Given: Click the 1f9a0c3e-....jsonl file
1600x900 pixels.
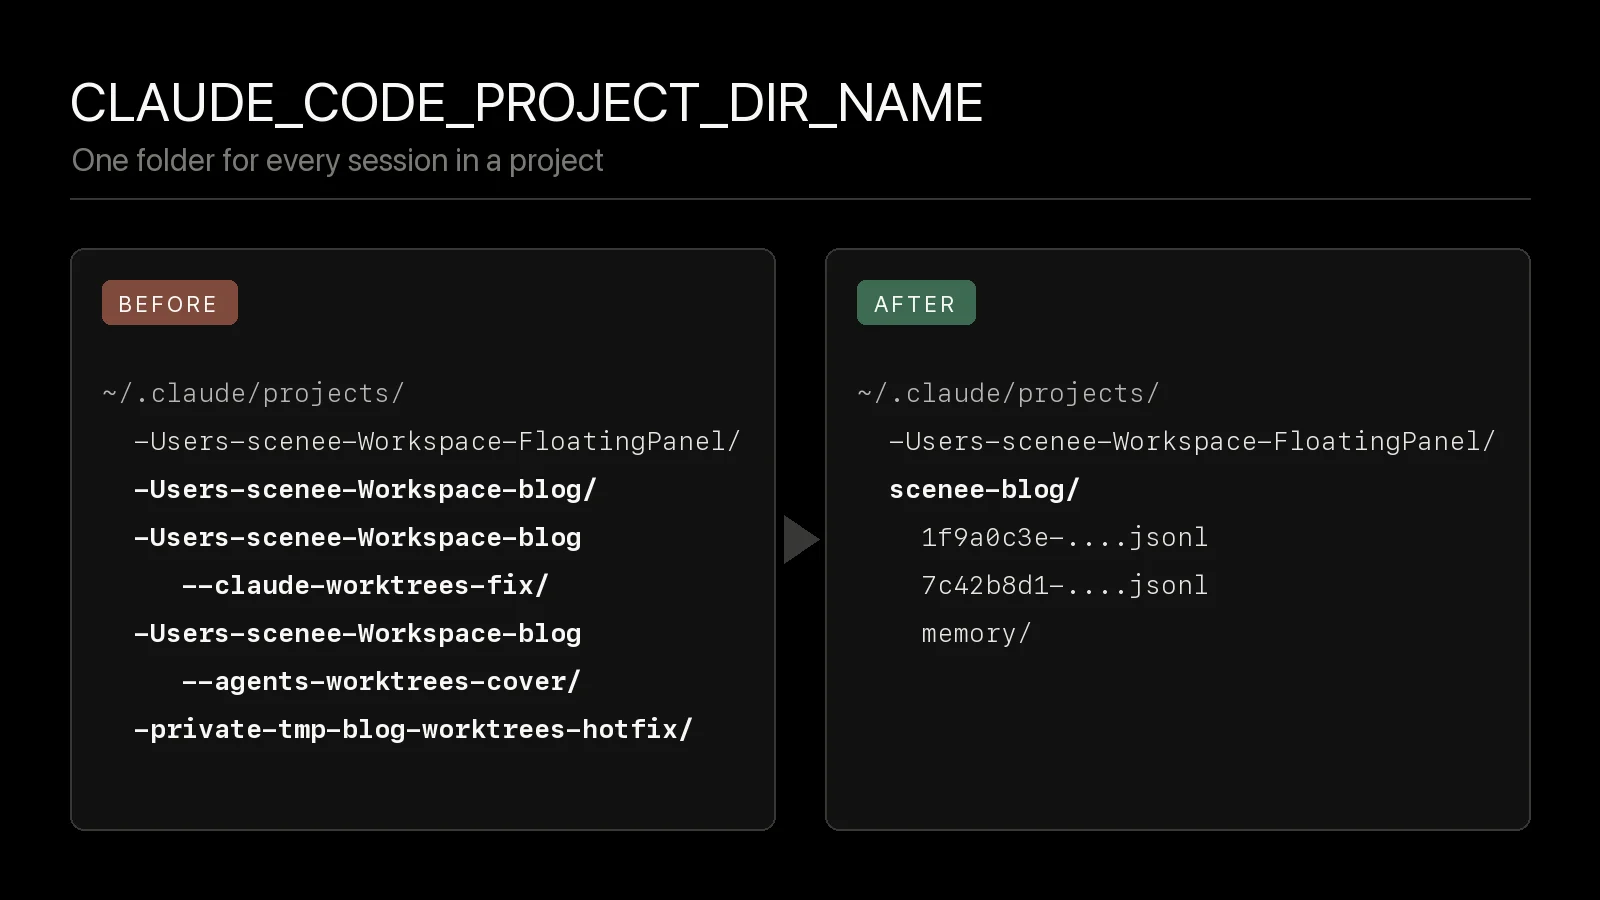Looking at the screenshot, I should pos(1064,537).
